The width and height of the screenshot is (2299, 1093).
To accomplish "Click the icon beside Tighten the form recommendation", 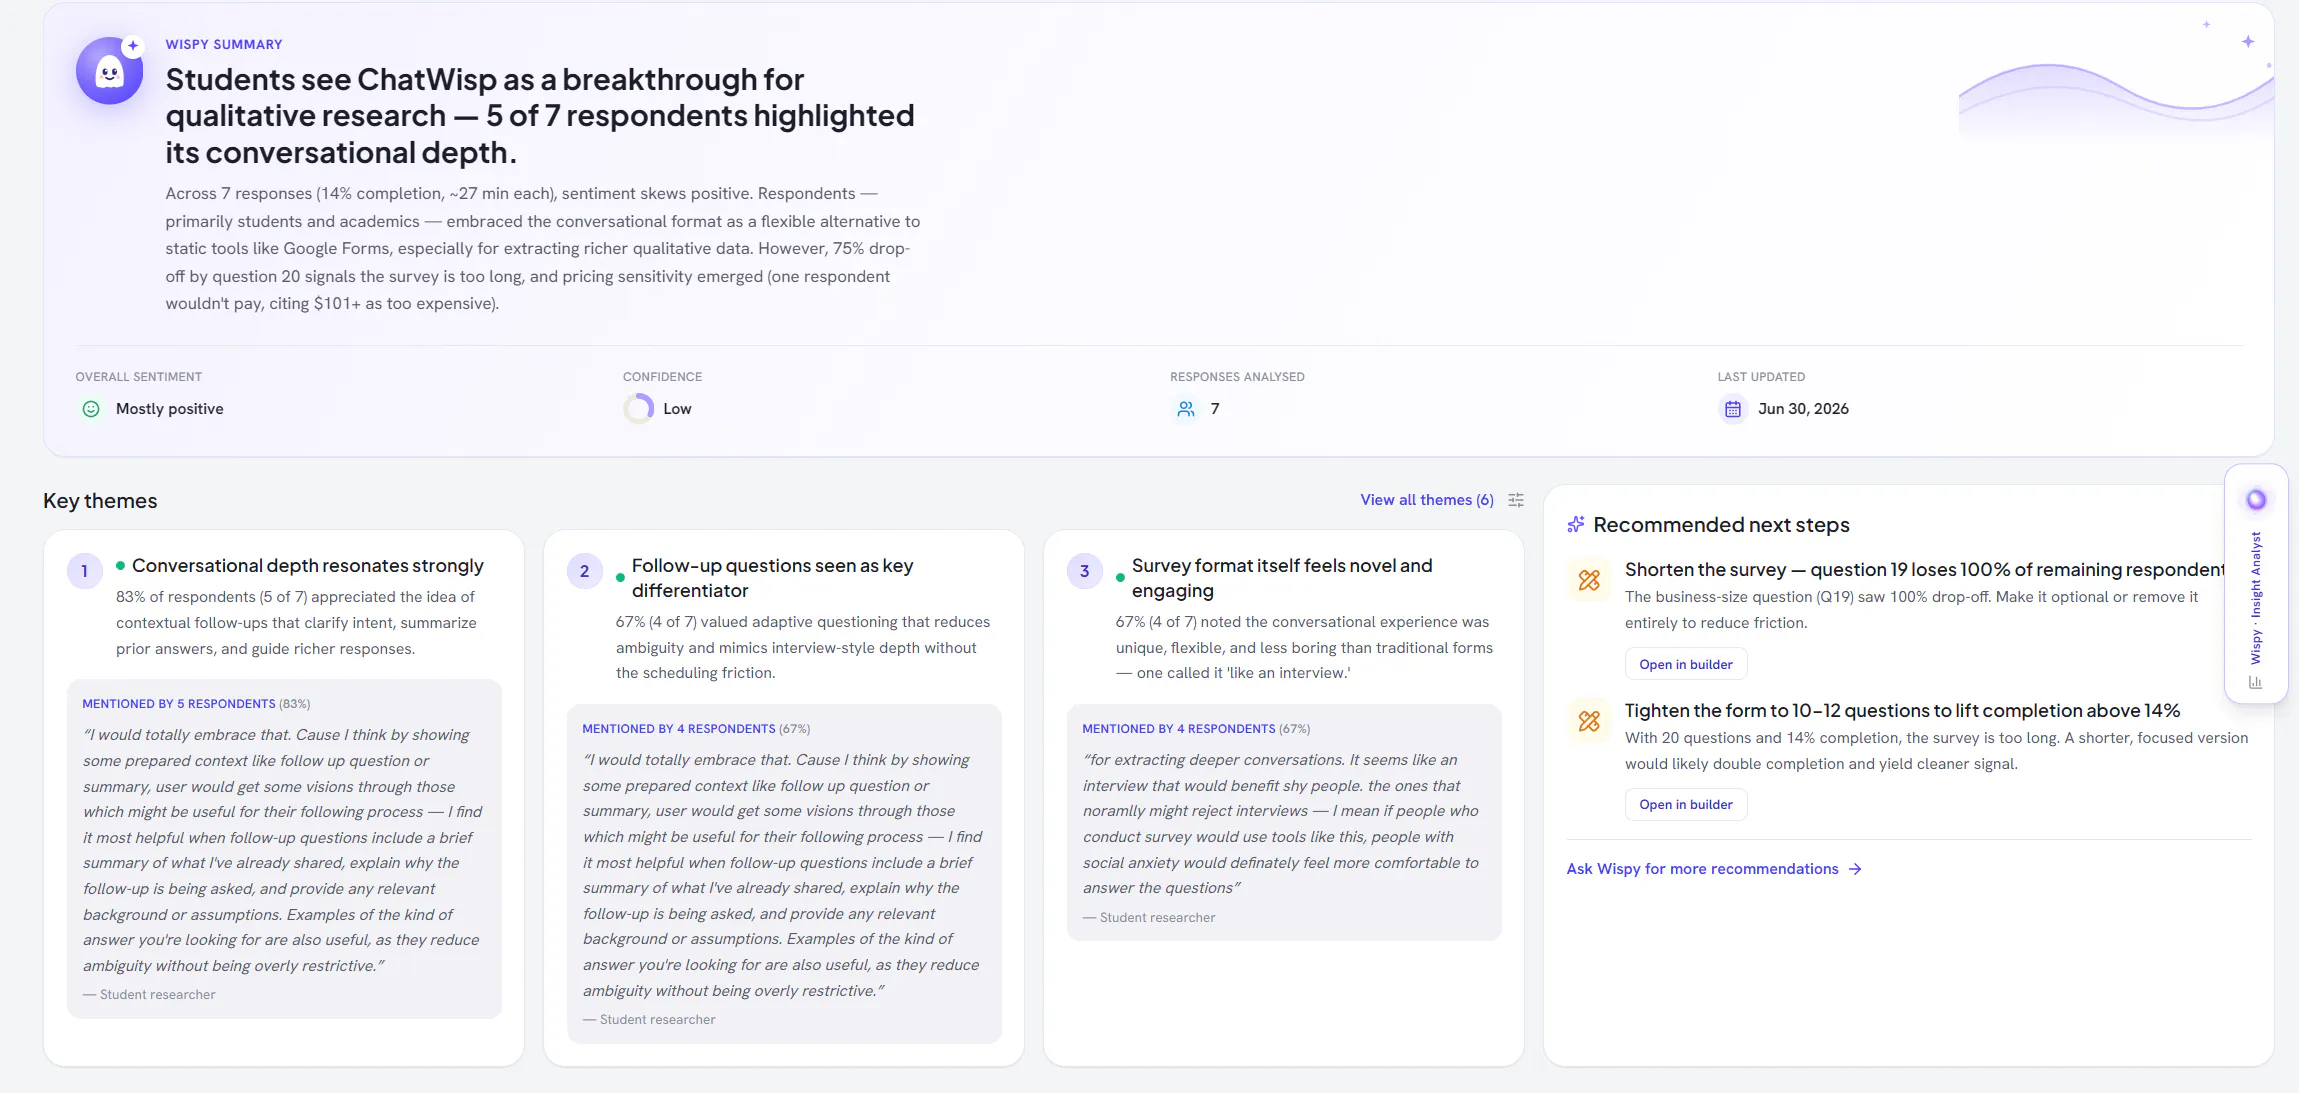I will 1589,721.
